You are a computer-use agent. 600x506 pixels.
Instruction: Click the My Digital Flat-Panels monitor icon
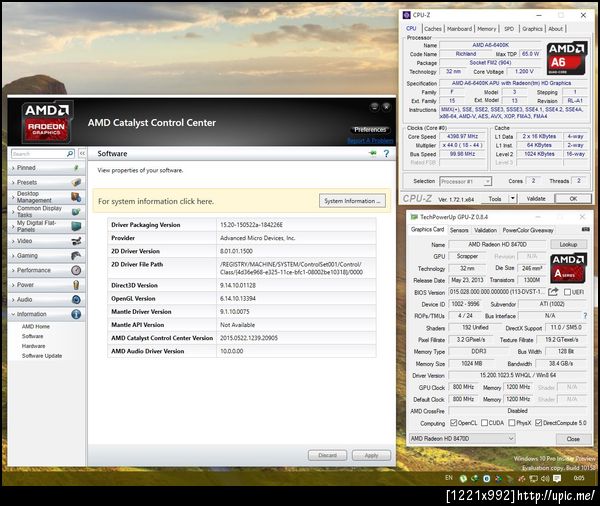click(x=76, y=226)
